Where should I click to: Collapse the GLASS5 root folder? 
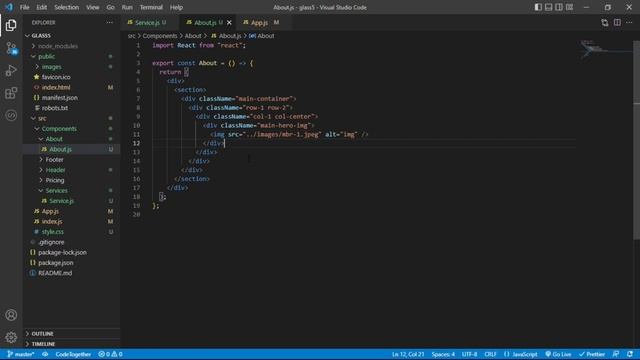tap(72, 36)
